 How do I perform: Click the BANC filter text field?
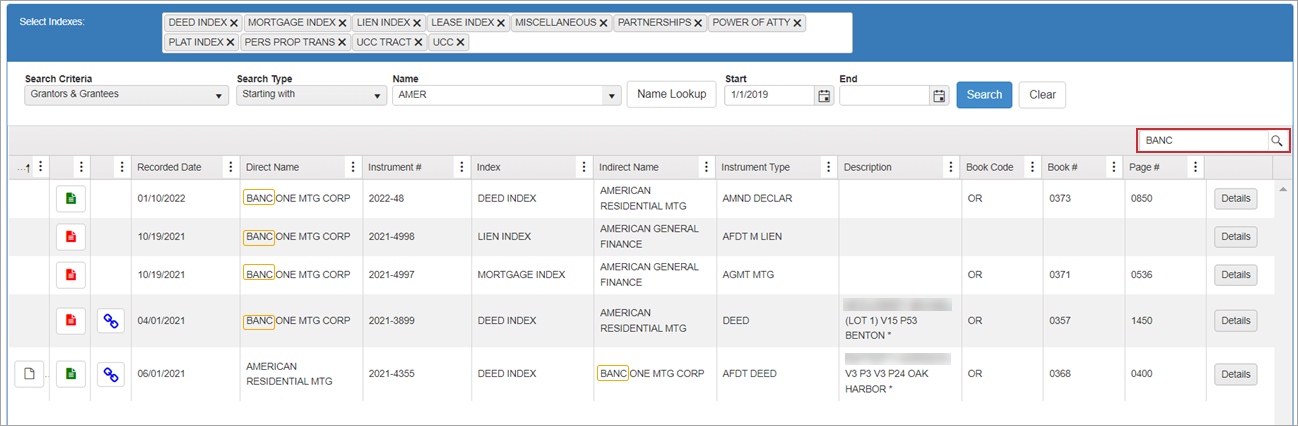pyautogui.click(x=1203, y=141)
